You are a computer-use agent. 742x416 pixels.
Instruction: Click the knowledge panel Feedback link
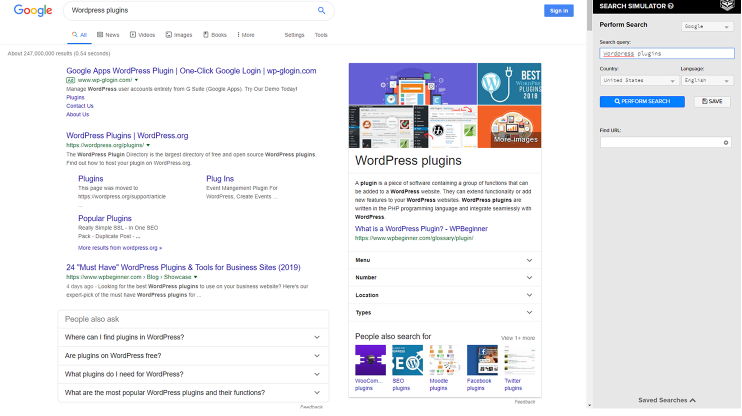[x=525, y=402]
